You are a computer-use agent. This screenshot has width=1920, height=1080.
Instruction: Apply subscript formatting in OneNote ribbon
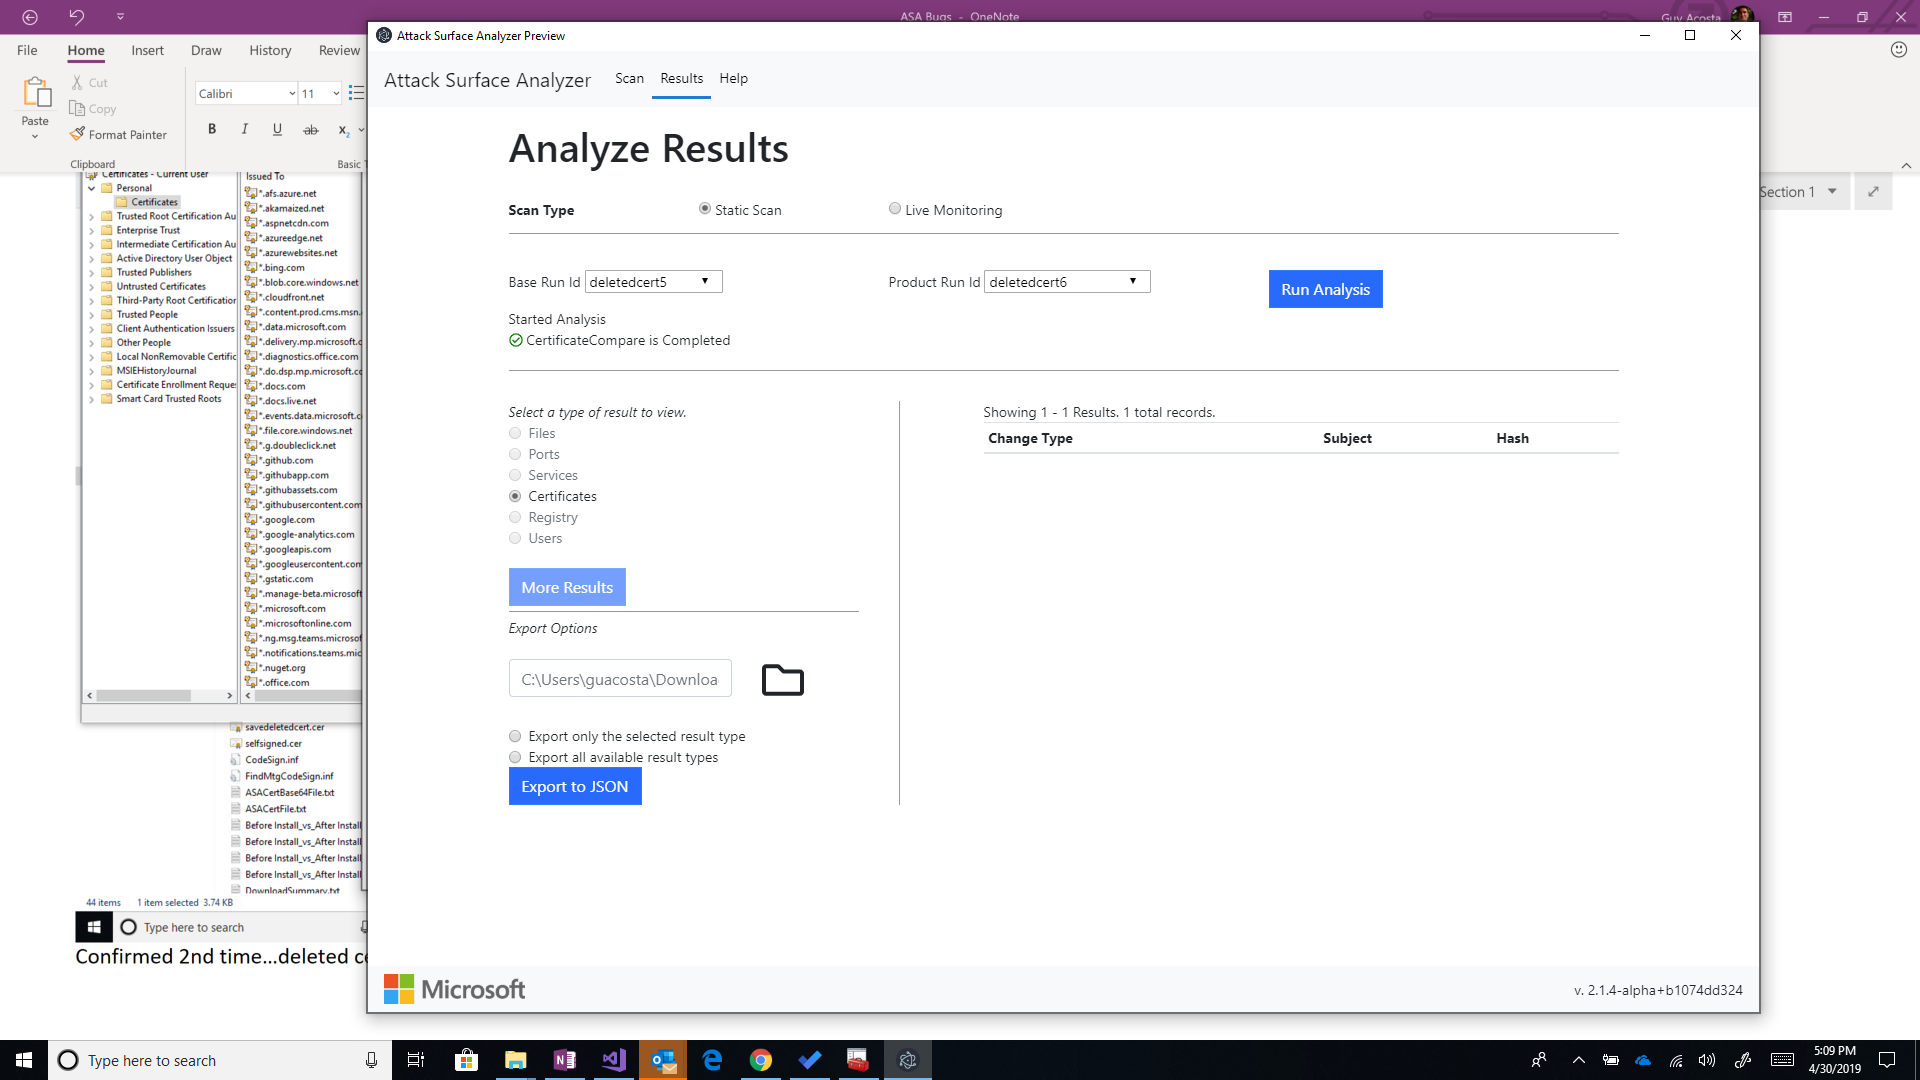[x=341, y=130]
